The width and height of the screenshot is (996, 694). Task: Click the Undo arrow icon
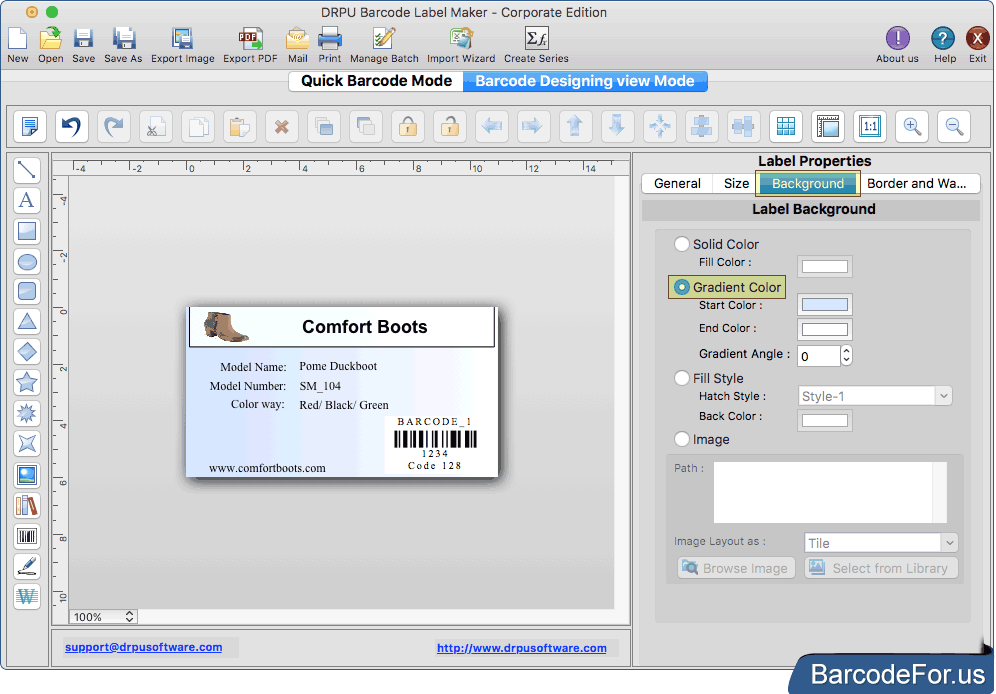pos(71,126)
